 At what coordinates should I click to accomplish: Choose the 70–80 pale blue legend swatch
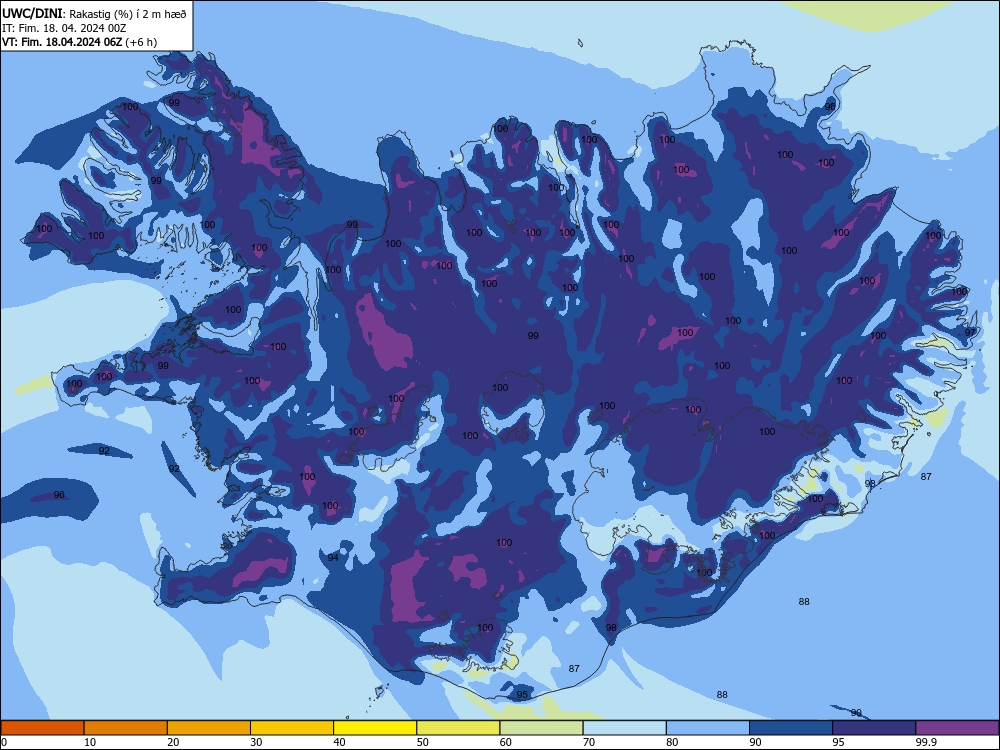coord(624,728)
